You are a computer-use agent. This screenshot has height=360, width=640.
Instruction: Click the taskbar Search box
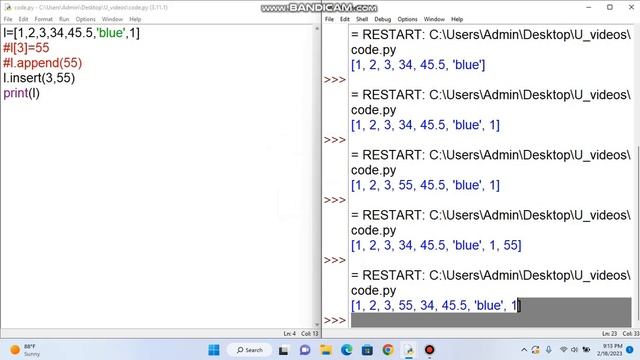(x=250, y=350)
